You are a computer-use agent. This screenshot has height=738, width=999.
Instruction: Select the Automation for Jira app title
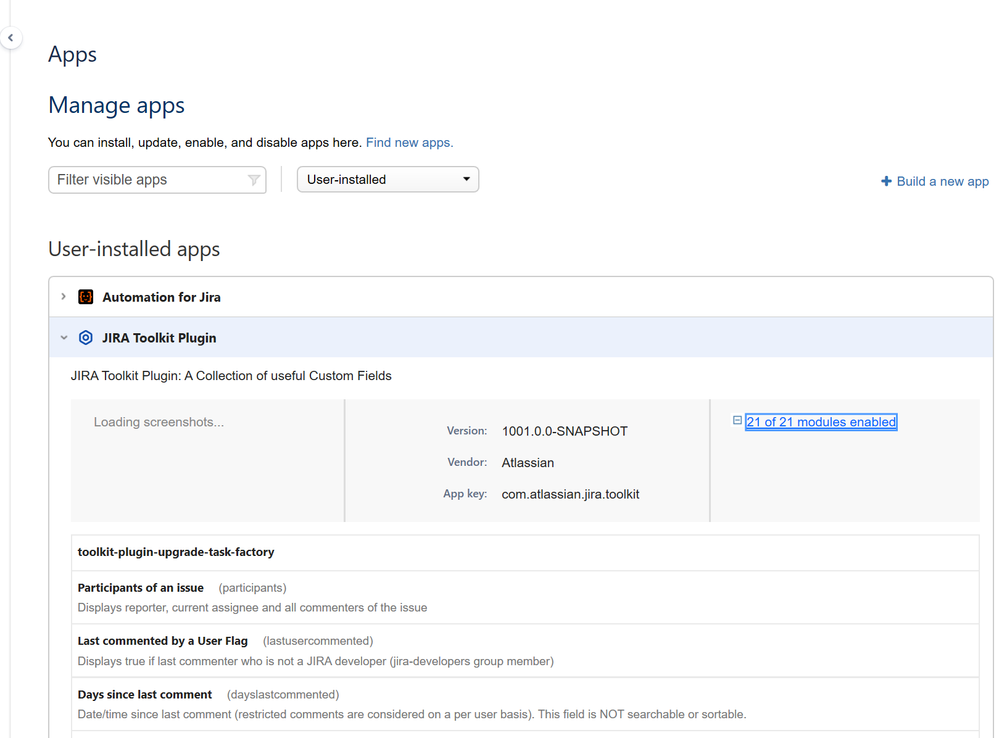(x=161, y=297)
